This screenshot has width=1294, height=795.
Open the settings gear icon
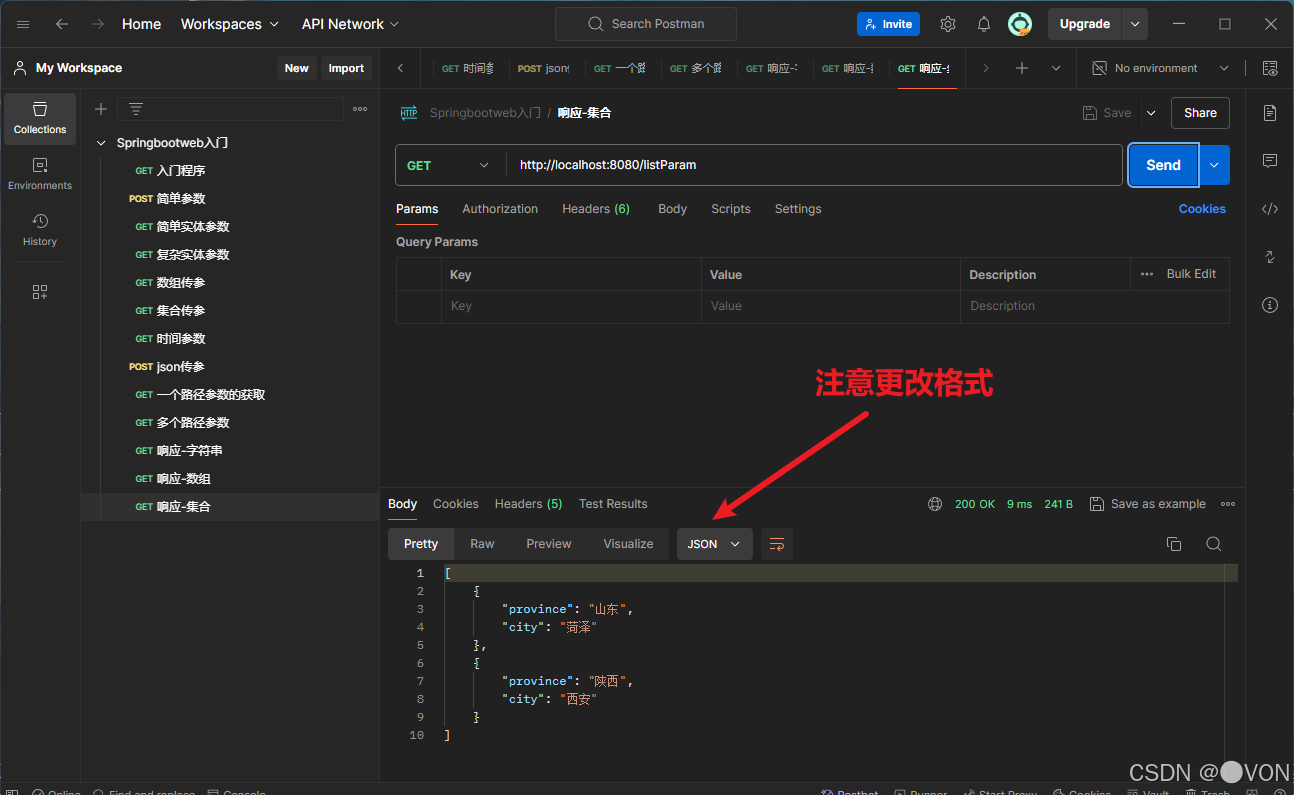pos(948,24)
